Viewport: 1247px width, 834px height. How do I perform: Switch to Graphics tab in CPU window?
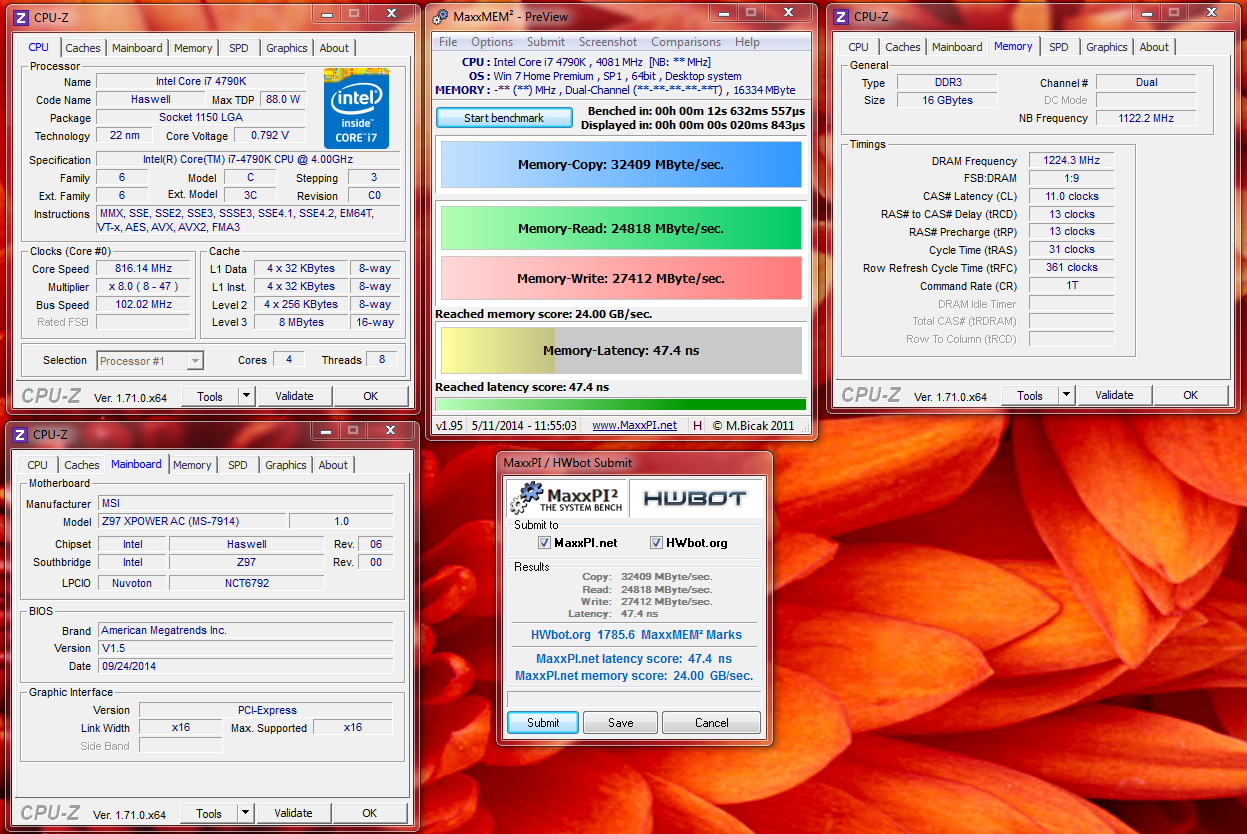287,48
